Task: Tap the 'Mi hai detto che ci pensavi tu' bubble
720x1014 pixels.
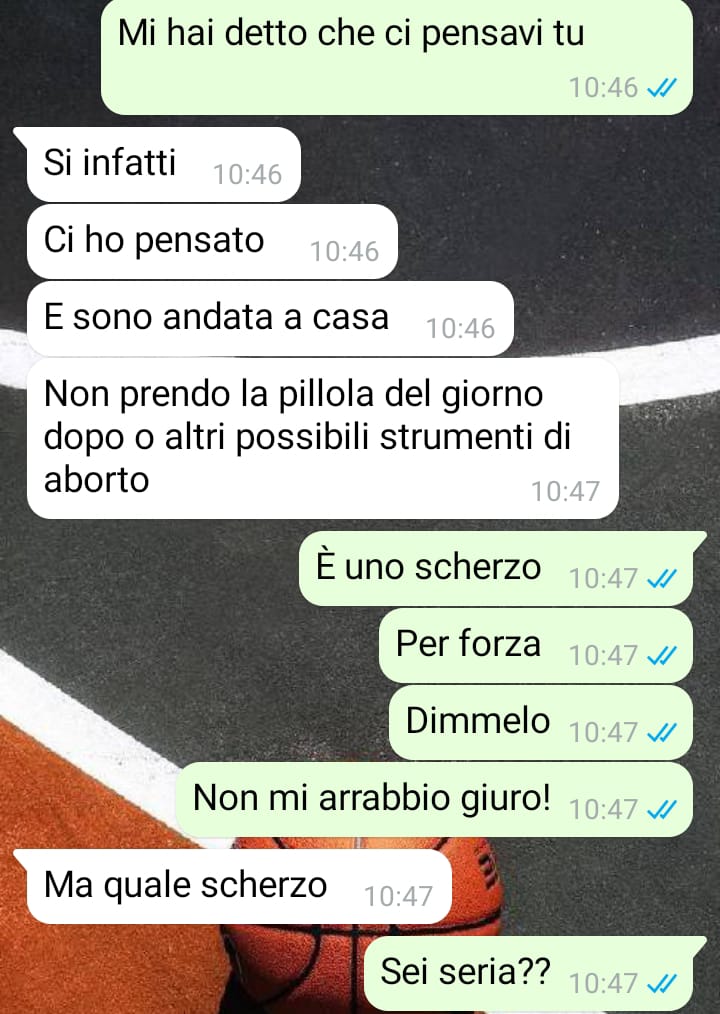Action: pyautogui.click(x=397, y=57)
